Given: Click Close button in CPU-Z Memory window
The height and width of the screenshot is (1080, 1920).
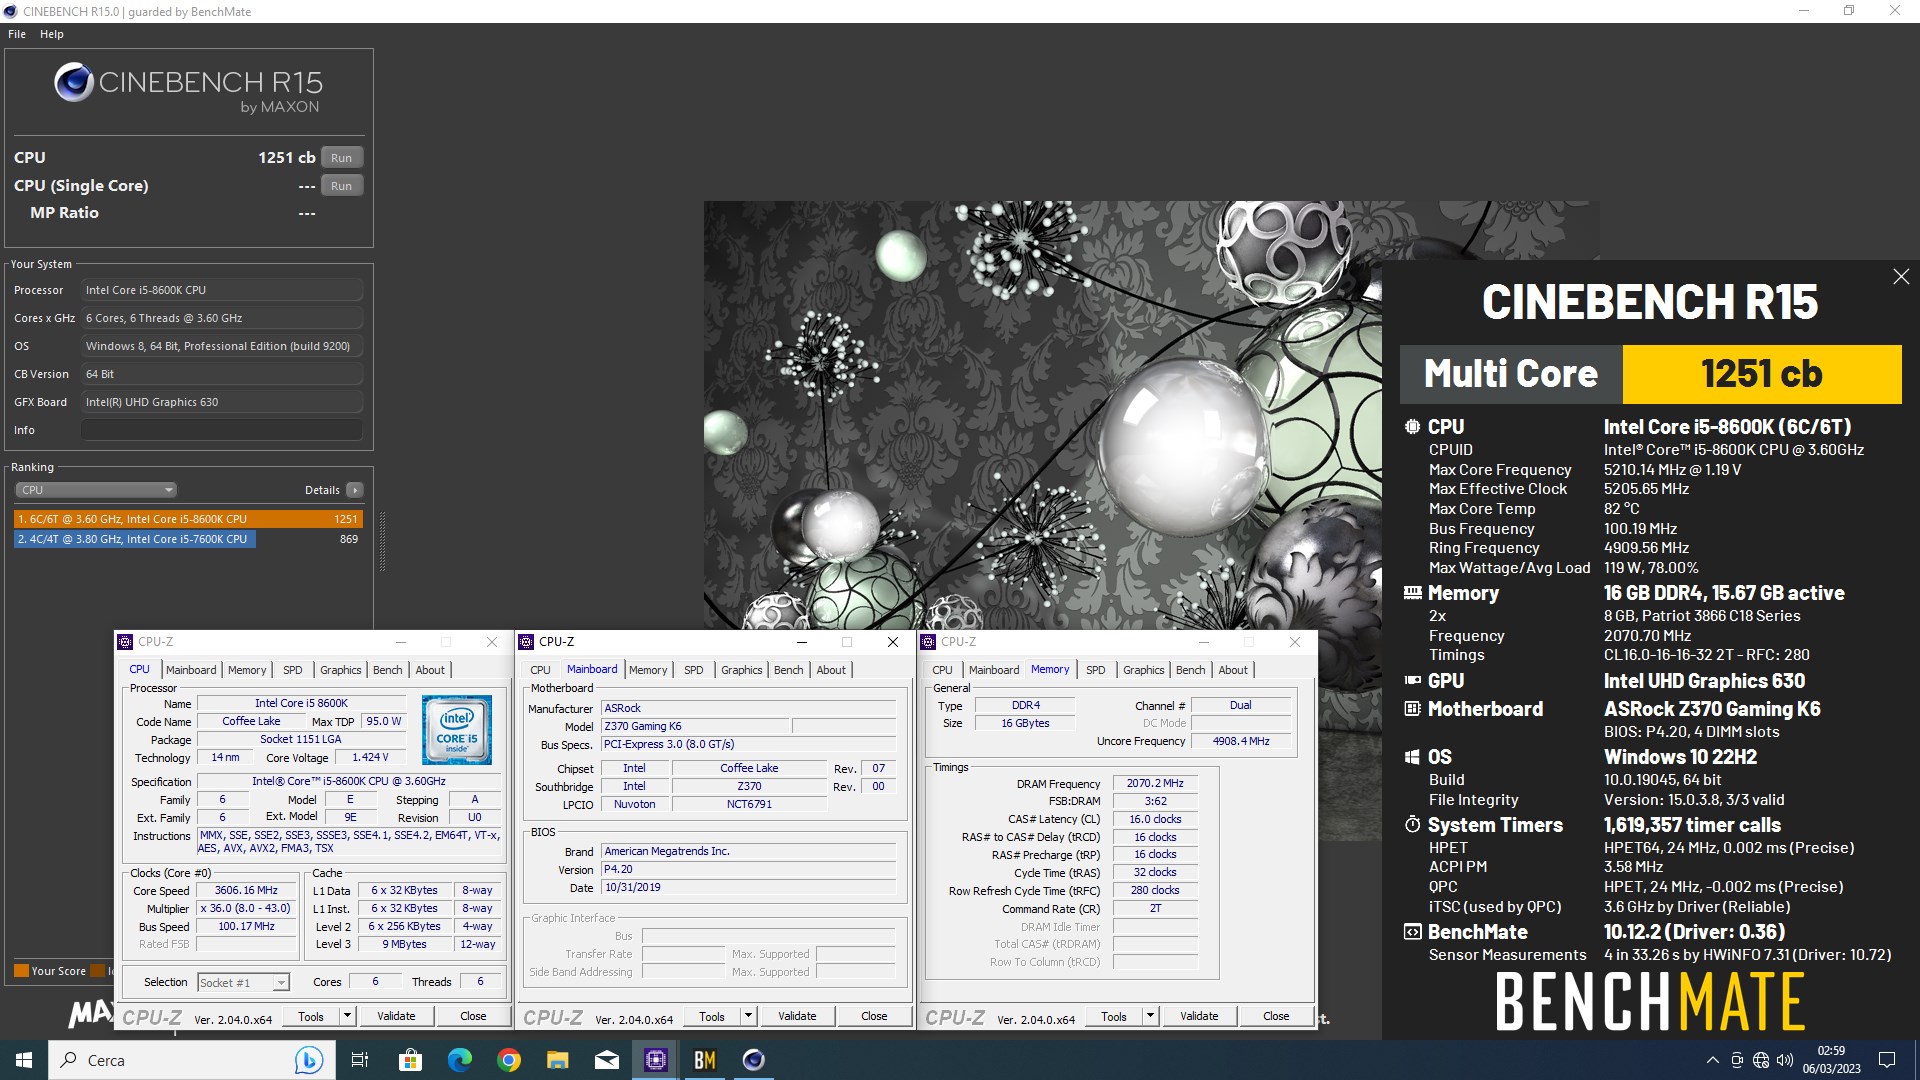Looking at the screenshot, I should [x=1276, y=1016].
